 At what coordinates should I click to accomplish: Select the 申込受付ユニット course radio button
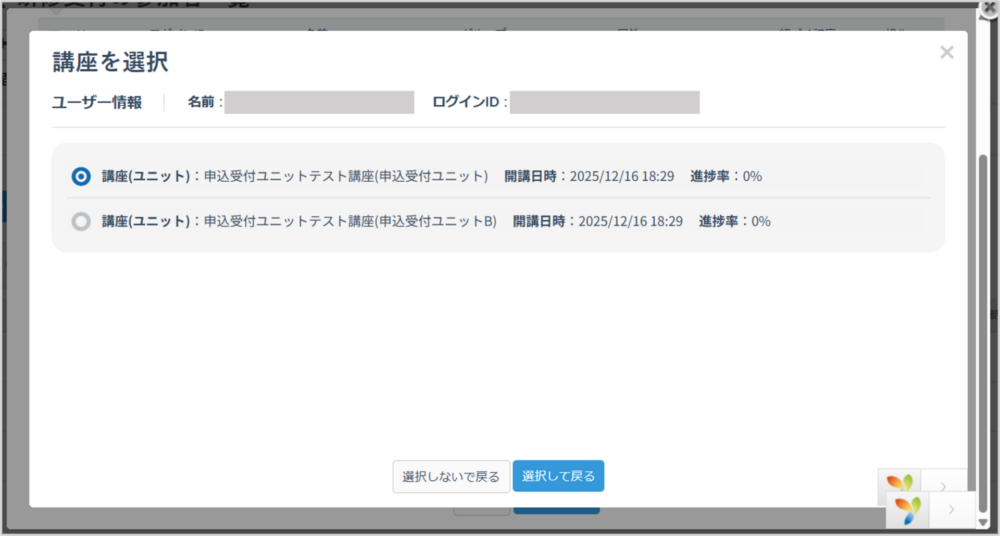pos(81,176)
